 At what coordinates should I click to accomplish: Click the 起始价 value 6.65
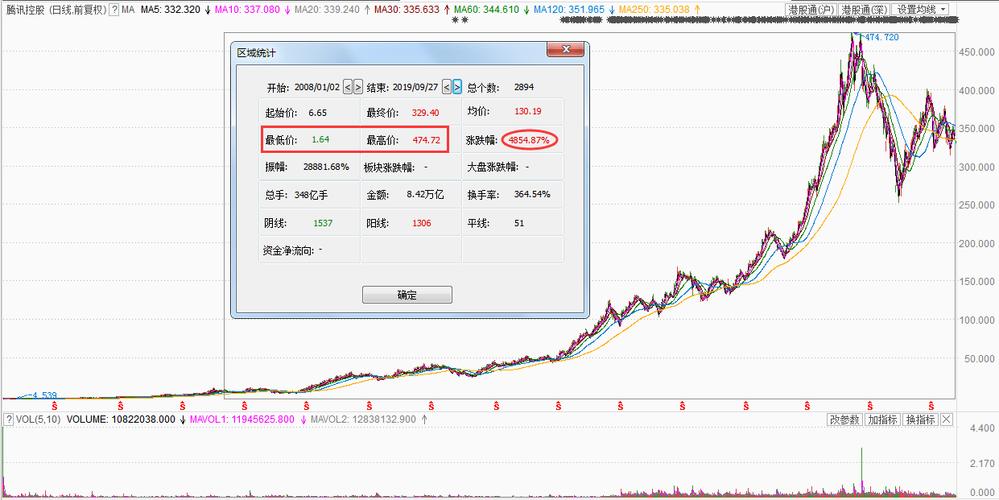317,113
